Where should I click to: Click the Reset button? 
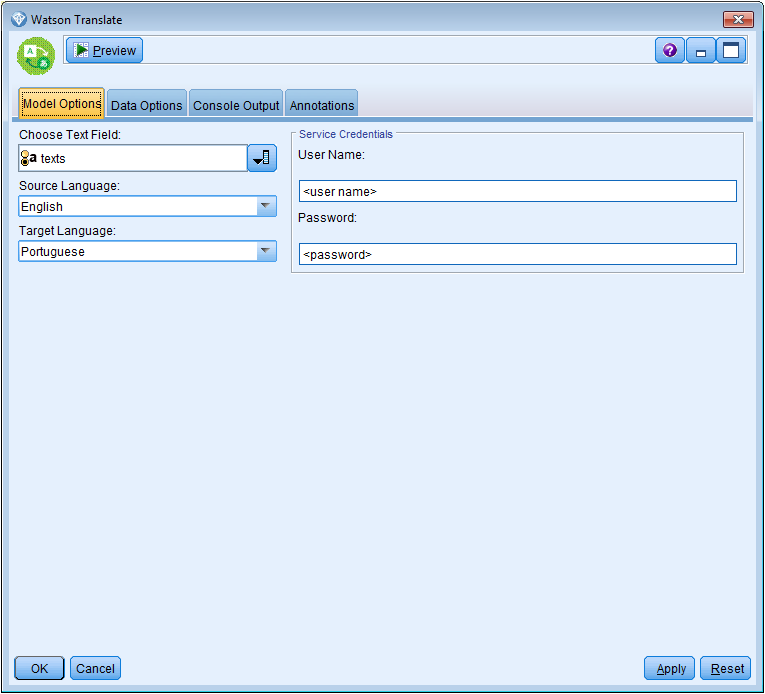[725, 668]
